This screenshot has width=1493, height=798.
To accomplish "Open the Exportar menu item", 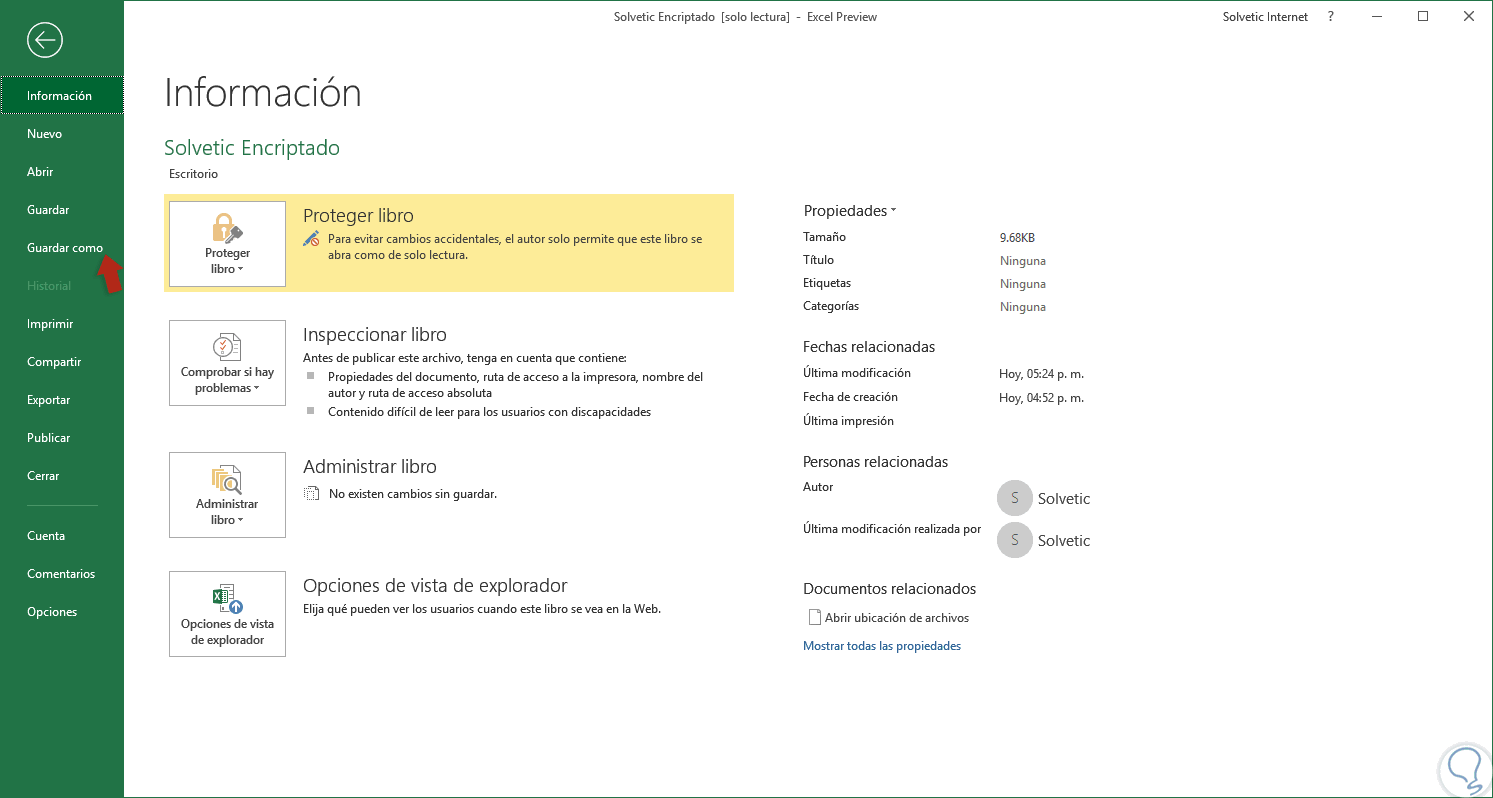I will [x=62, y=400].
